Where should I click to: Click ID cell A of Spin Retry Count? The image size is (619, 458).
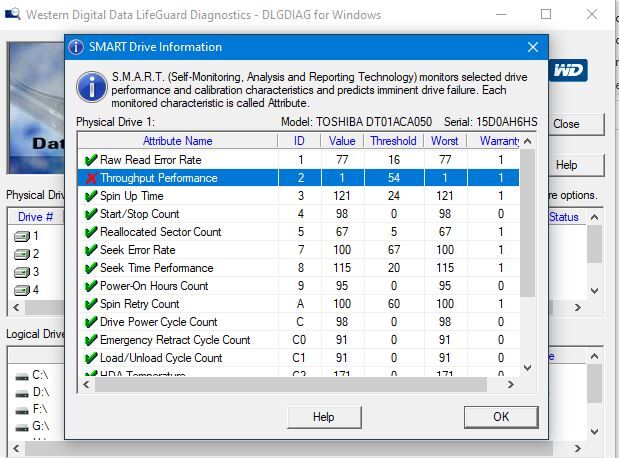pyautogui.click(x=300, y=304)
